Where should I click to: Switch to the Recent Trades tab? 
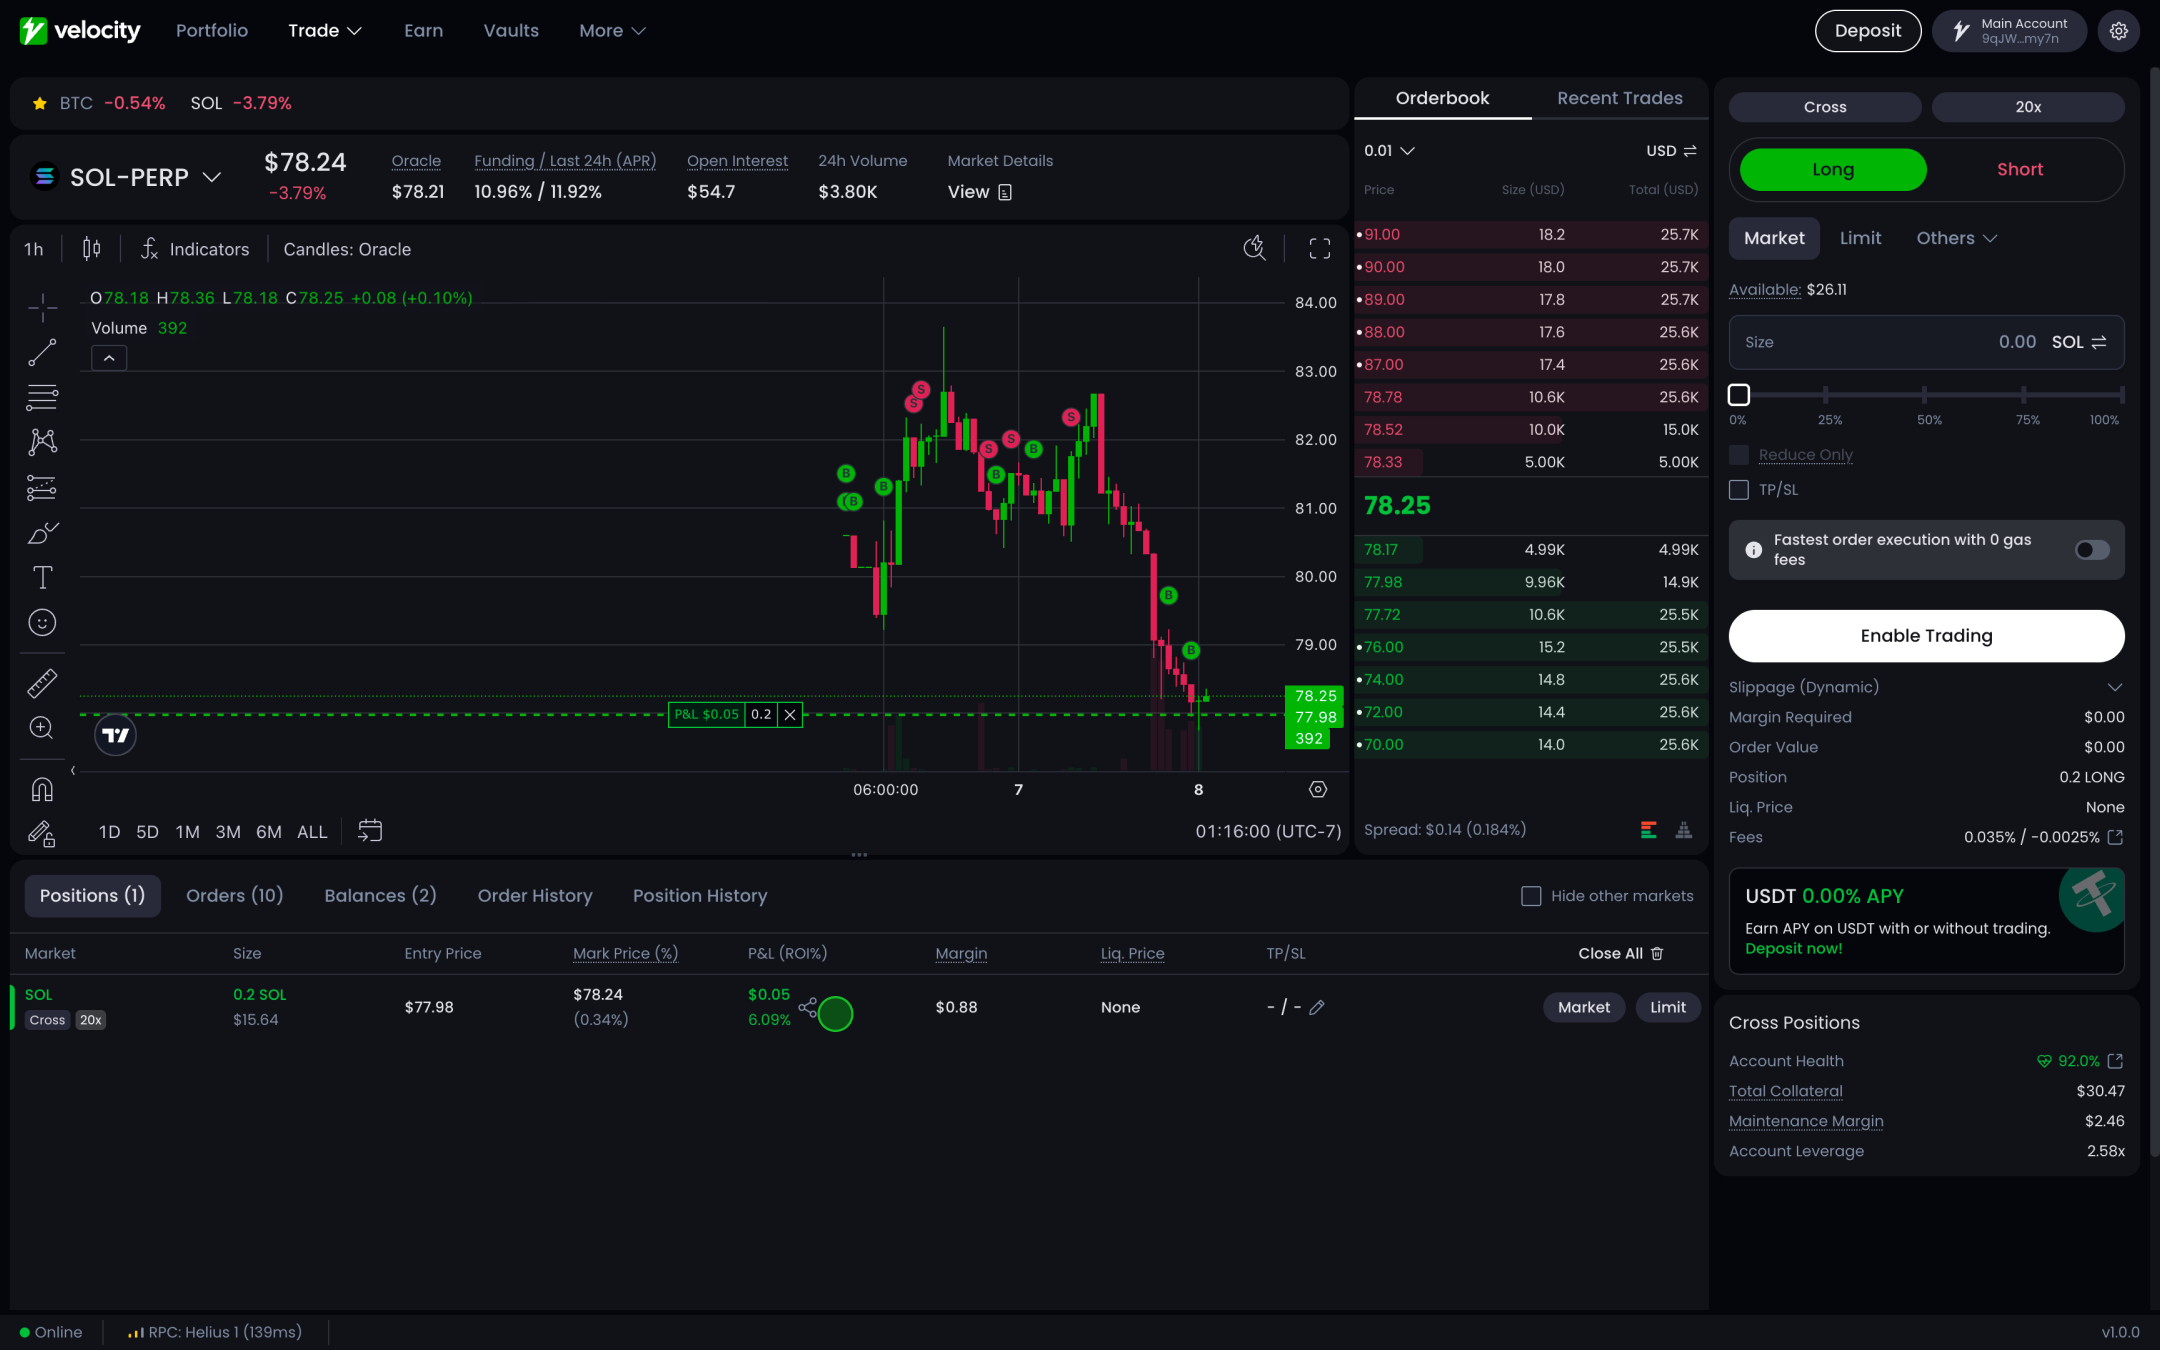pos(1619,98)
